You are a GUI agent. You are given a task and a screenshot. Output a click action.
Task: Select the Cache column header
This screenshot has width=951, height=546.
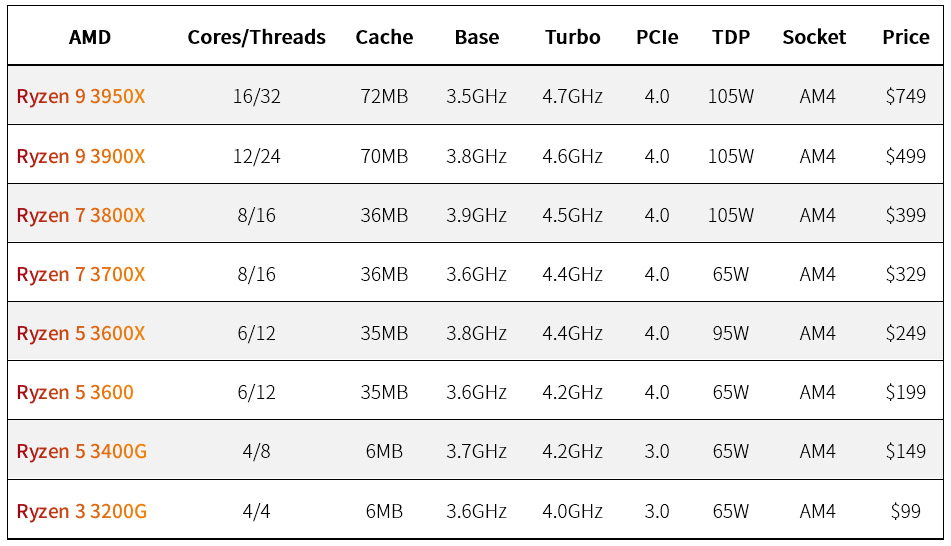[x=384, y=38]
